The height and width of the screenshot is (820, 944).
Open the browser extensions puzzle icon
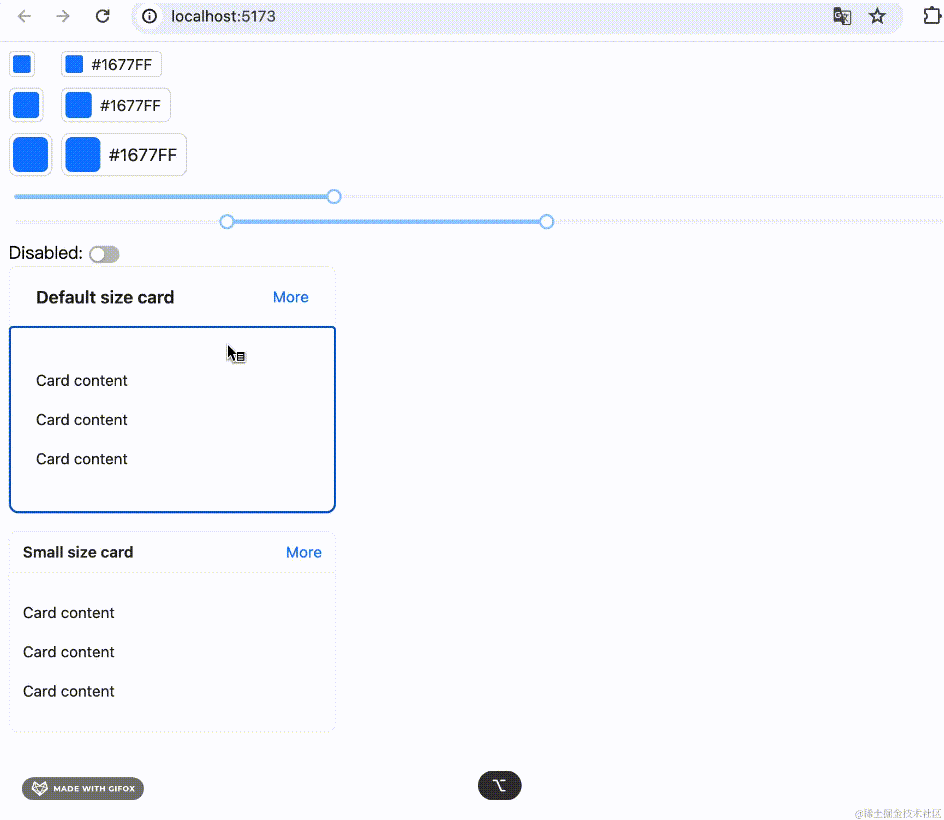932,16
